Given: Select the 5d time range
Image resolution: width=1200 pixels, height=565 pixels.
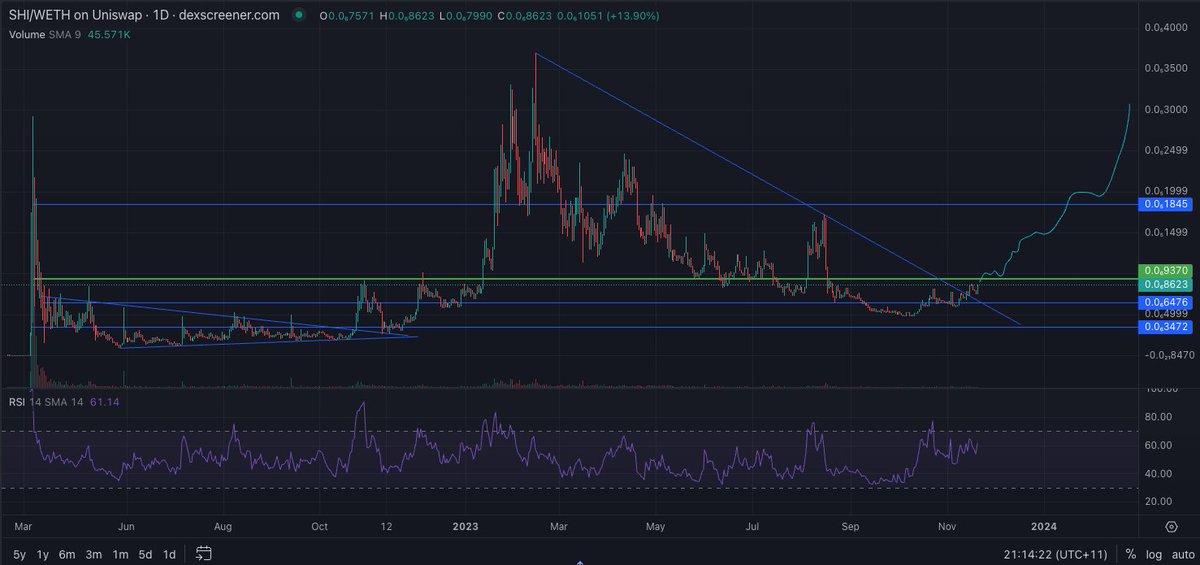Looking at the screenshot, I should [x=145, y=553].
